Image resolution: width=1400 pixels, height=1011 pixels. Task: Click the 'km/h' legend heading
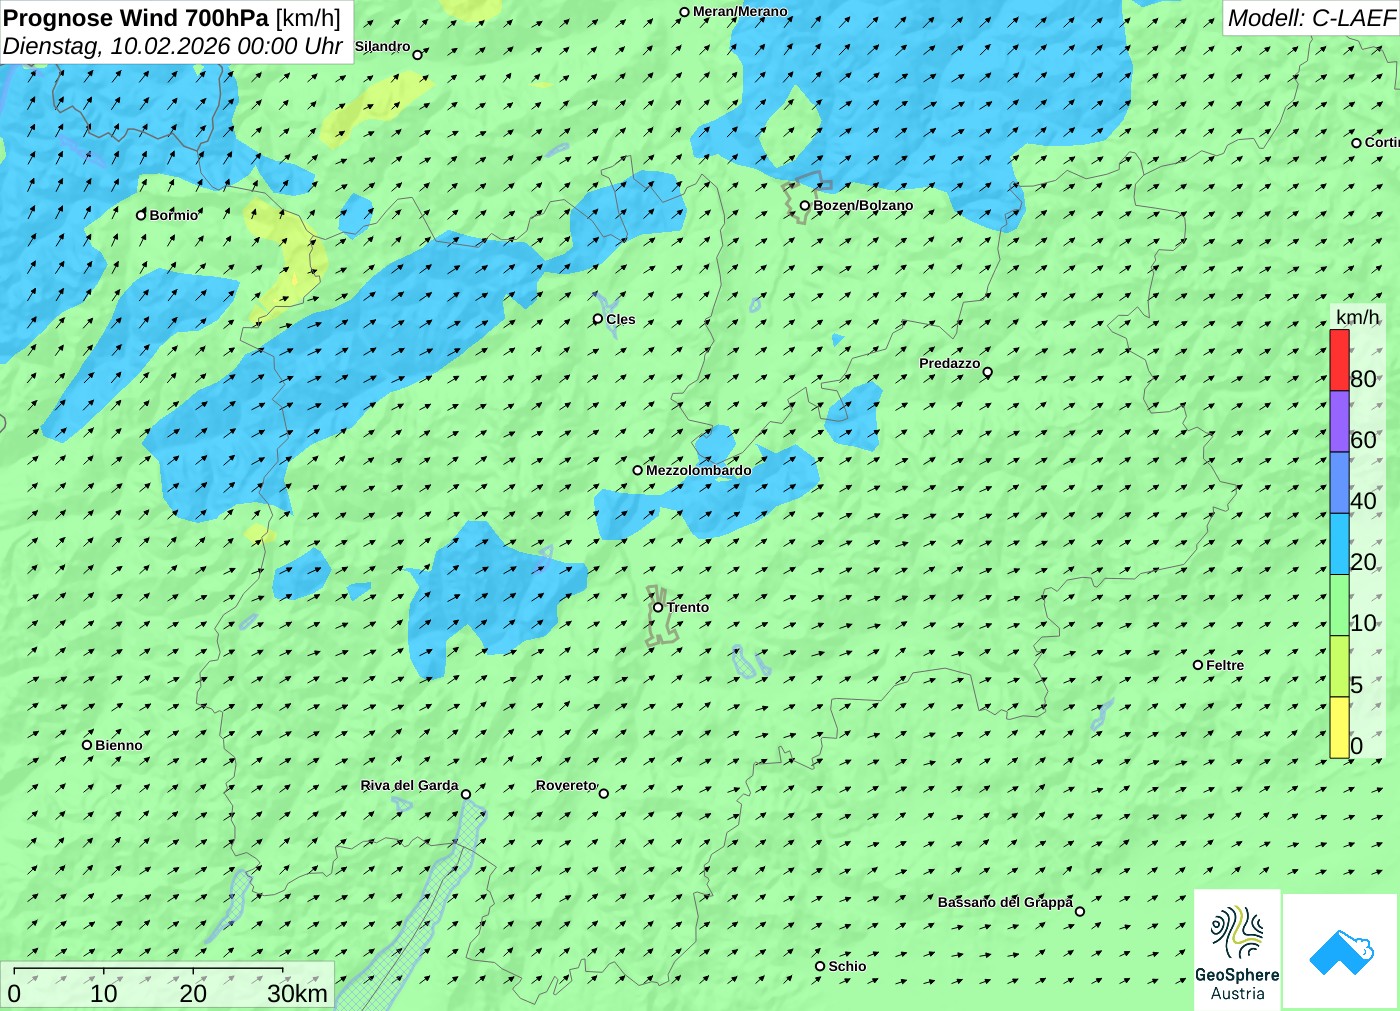click(x=1357, y=317)
